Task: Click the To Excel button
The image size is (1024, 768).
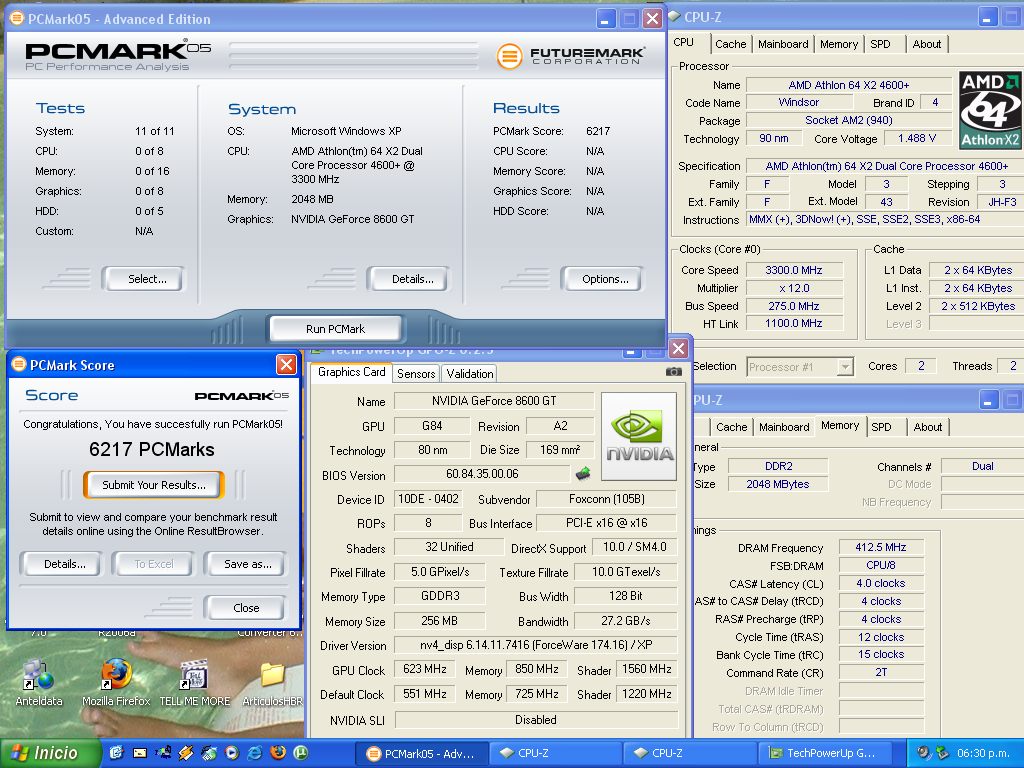Action: [153, 564]
